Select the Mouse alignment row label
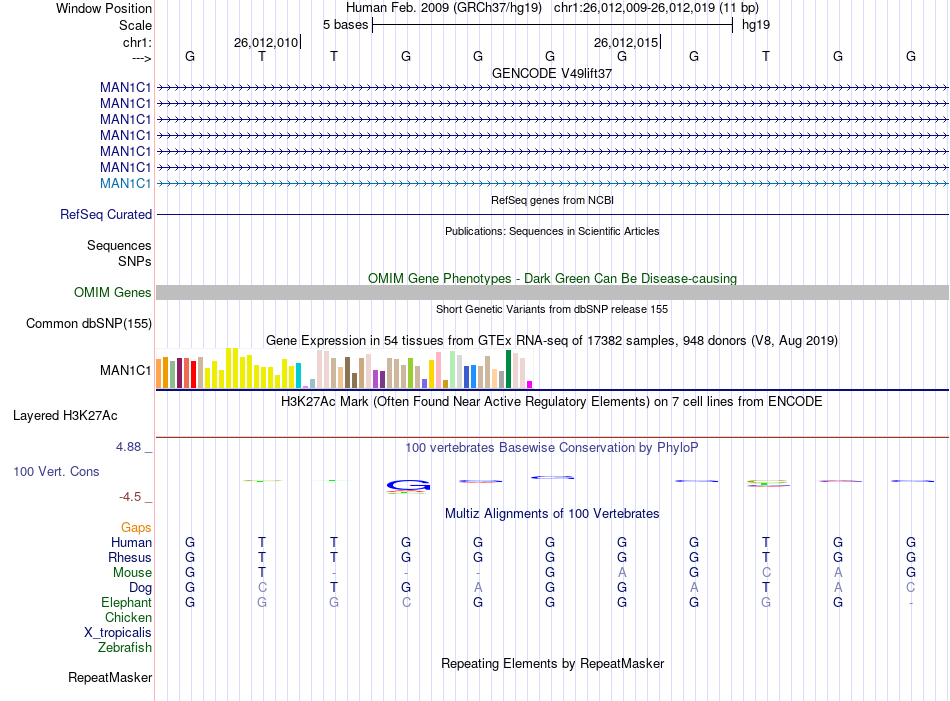 (x=132, y=573)
